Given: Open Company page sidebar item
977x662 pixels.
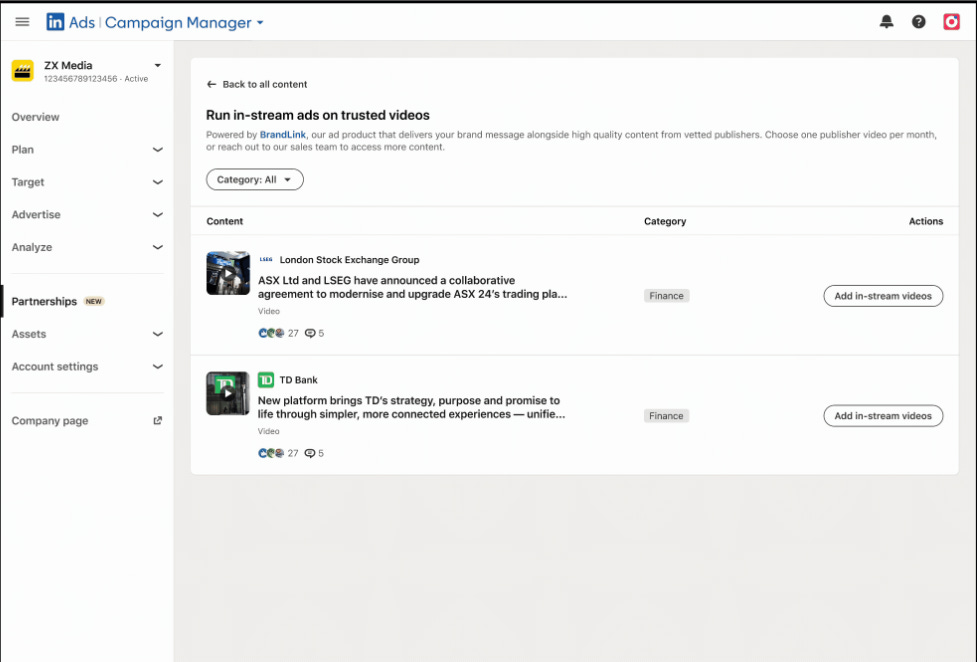Looking at the screenshot, I should [x=50, y=421].
